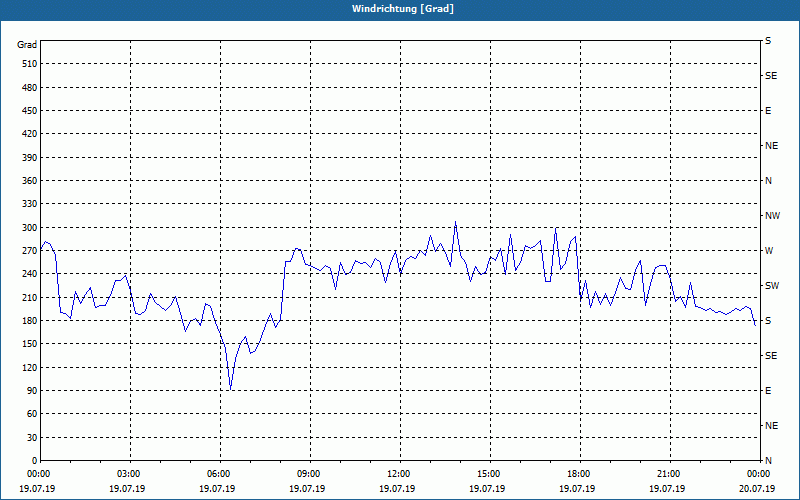
Task: Click the SW compass label on the right axis
Action: point(772,286)
